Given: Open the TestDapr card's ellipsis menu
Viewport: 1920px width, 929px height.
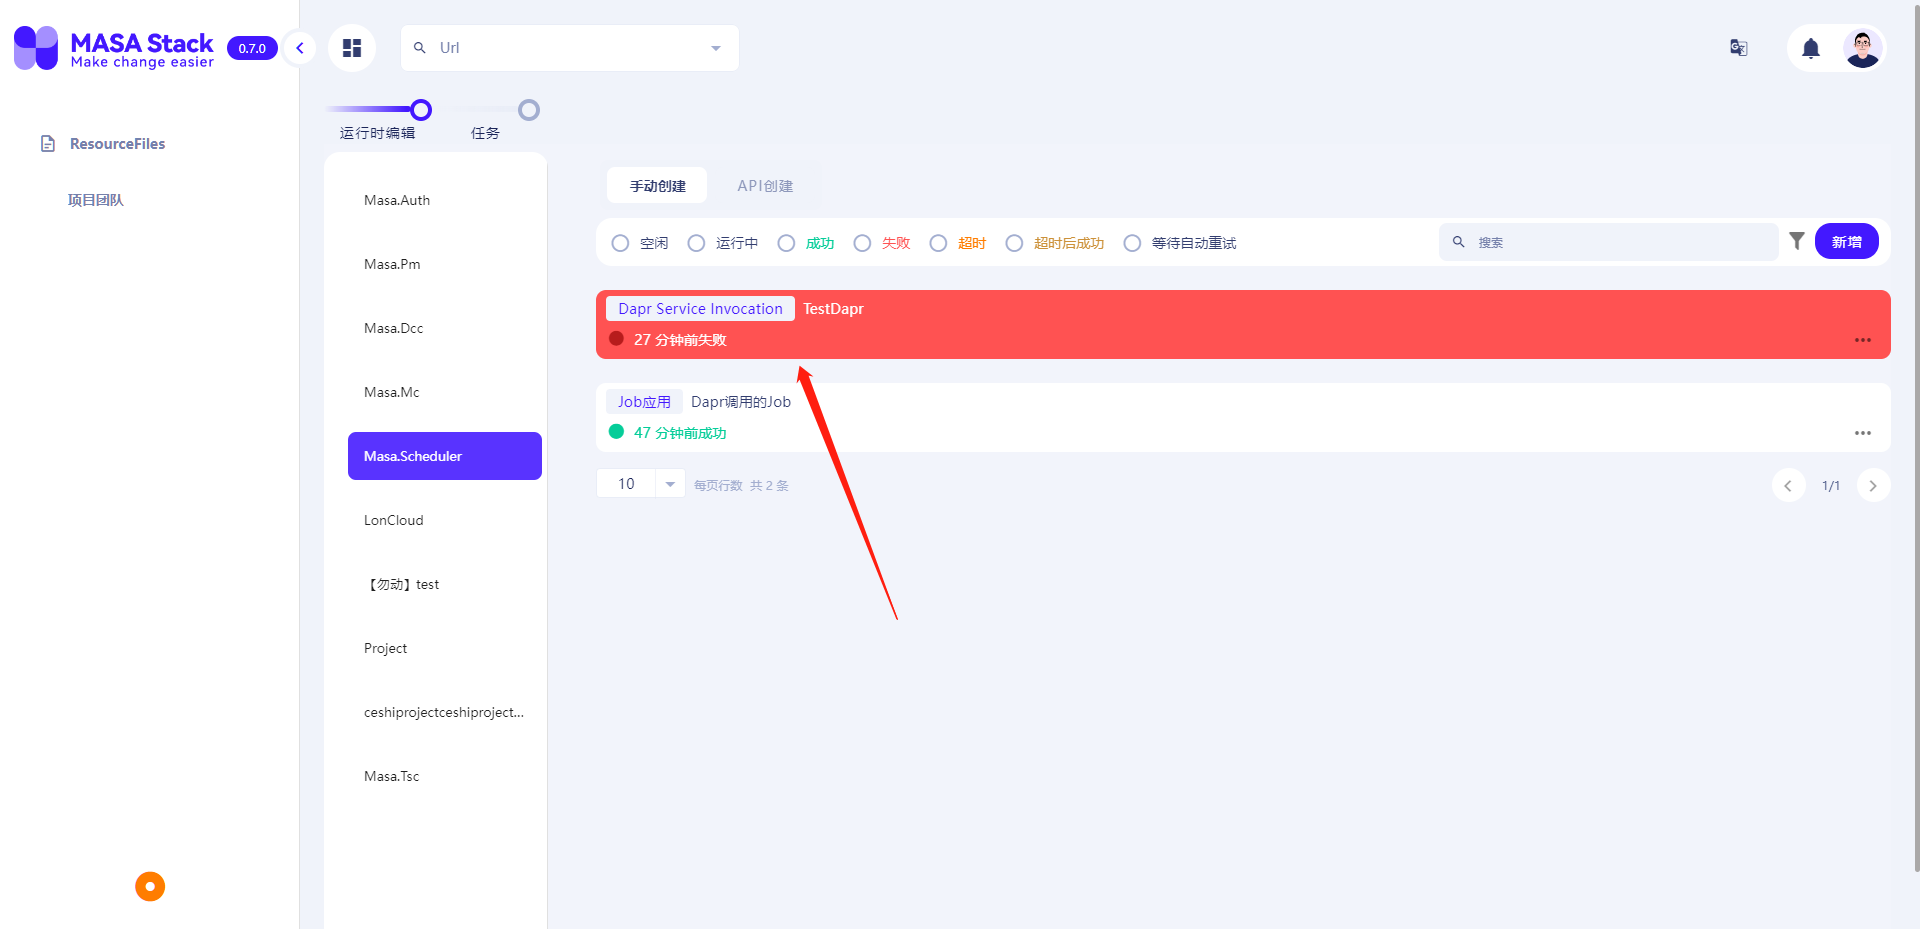Looking at the screenshot, I should point(1862,340).
